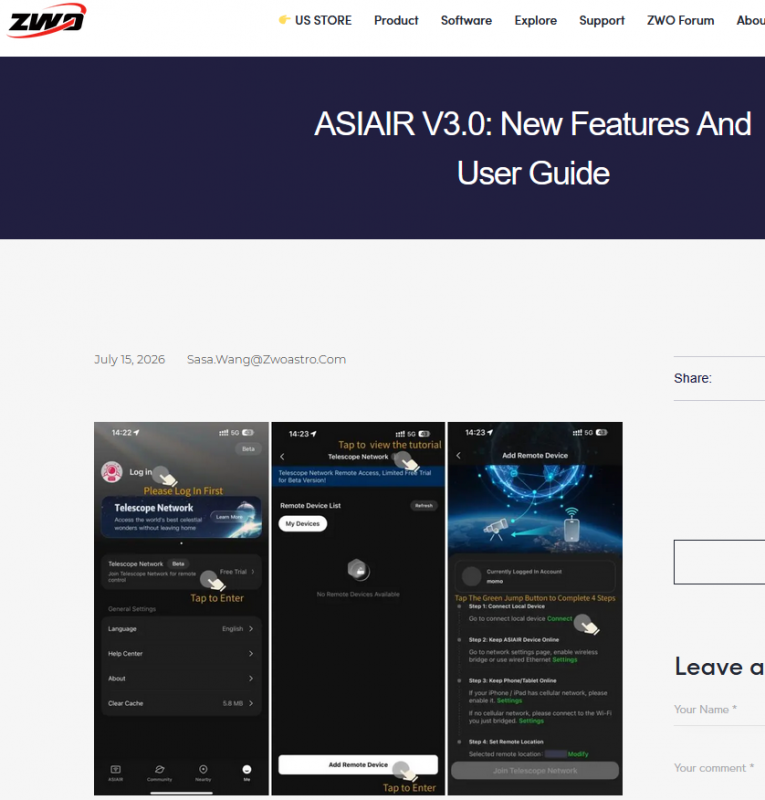Expand the Help Center row chevron
The image size is (765, 800).
[251, 654]
